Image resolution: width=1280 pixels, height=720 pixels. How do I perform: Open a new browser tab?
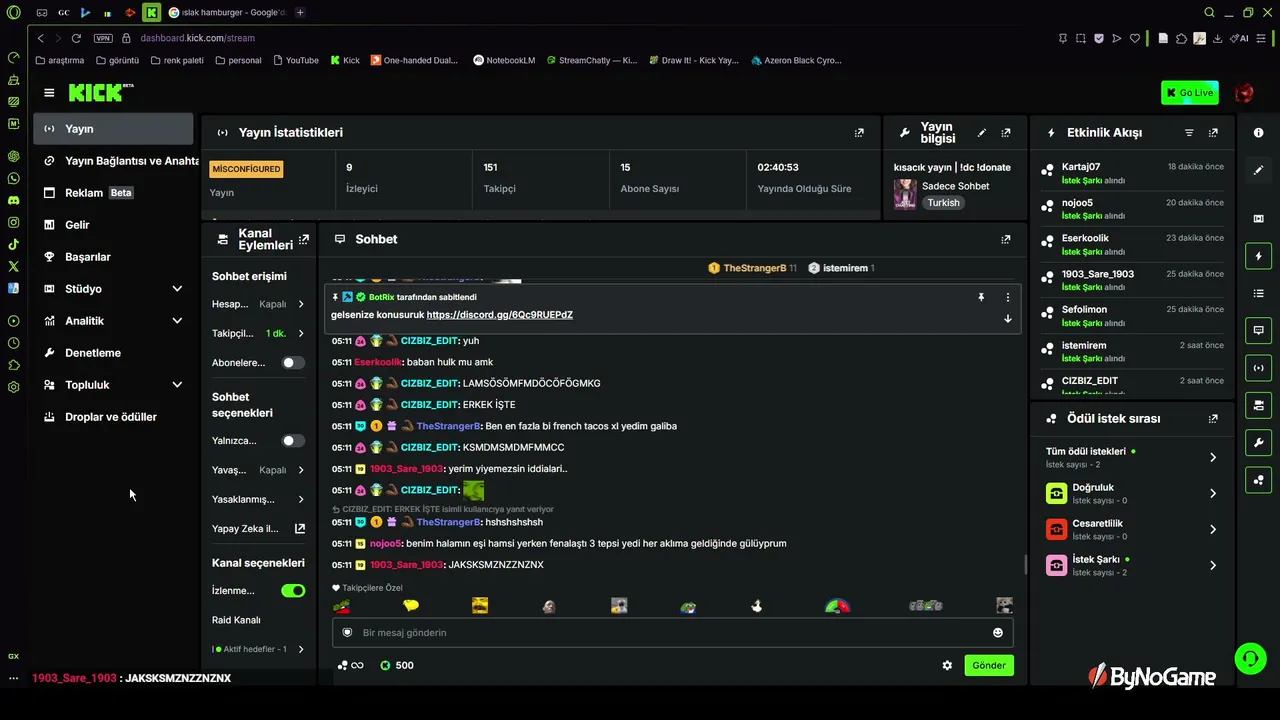coord(300,12)
